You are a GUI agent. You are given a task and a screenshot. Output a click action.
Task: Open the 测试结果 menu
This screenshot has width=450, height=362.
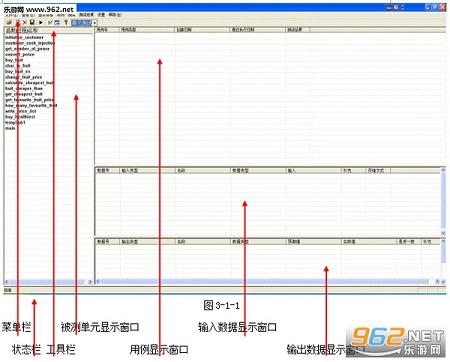tap(86, 15)
